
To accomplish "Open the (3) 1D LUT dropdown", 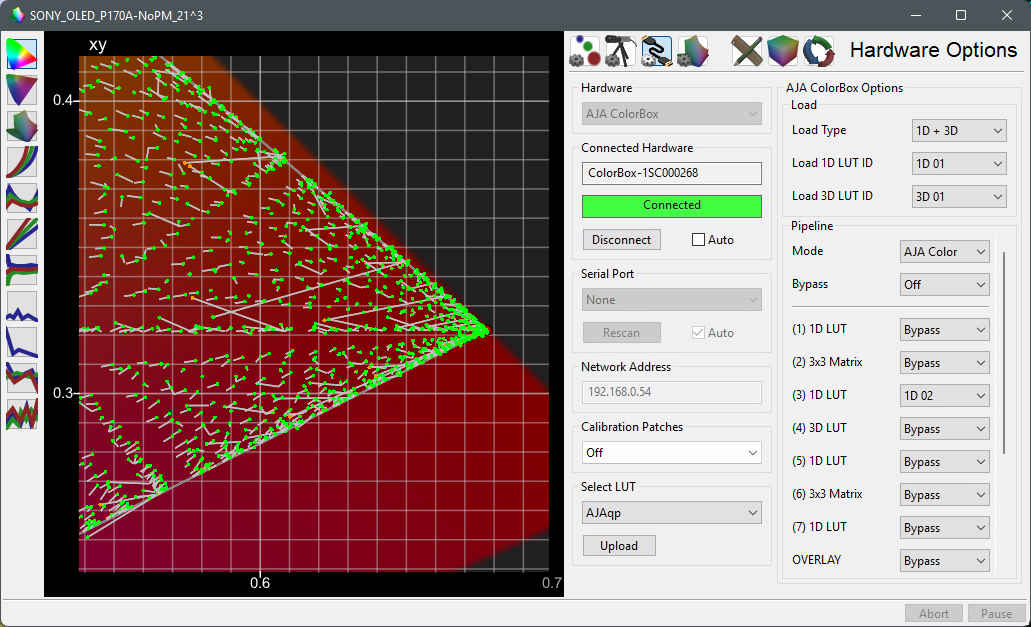I will pos(944,396).
